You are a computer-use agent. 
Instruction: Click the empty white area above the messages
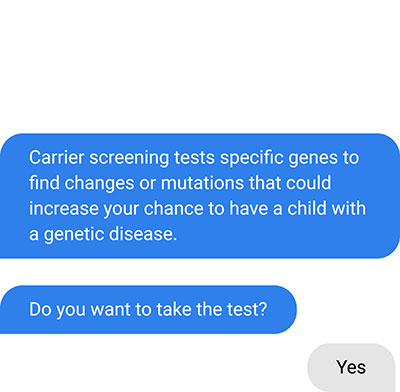tap(200, 67)
